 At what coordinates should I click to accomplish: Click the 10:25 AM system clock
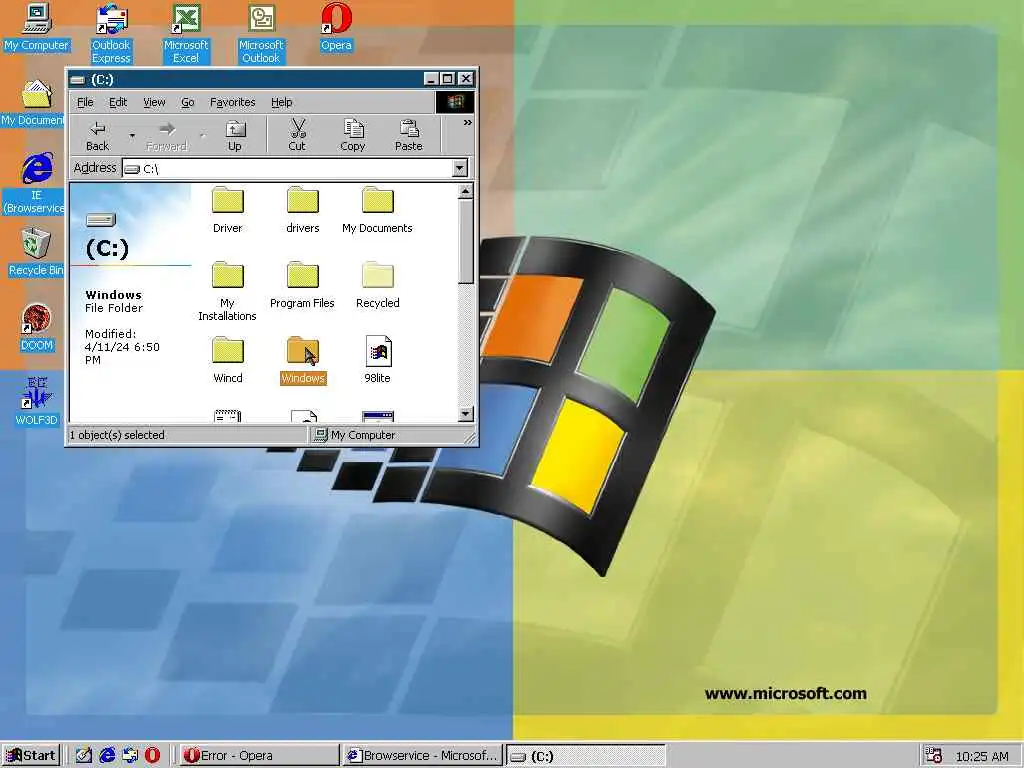pos(982,756)
